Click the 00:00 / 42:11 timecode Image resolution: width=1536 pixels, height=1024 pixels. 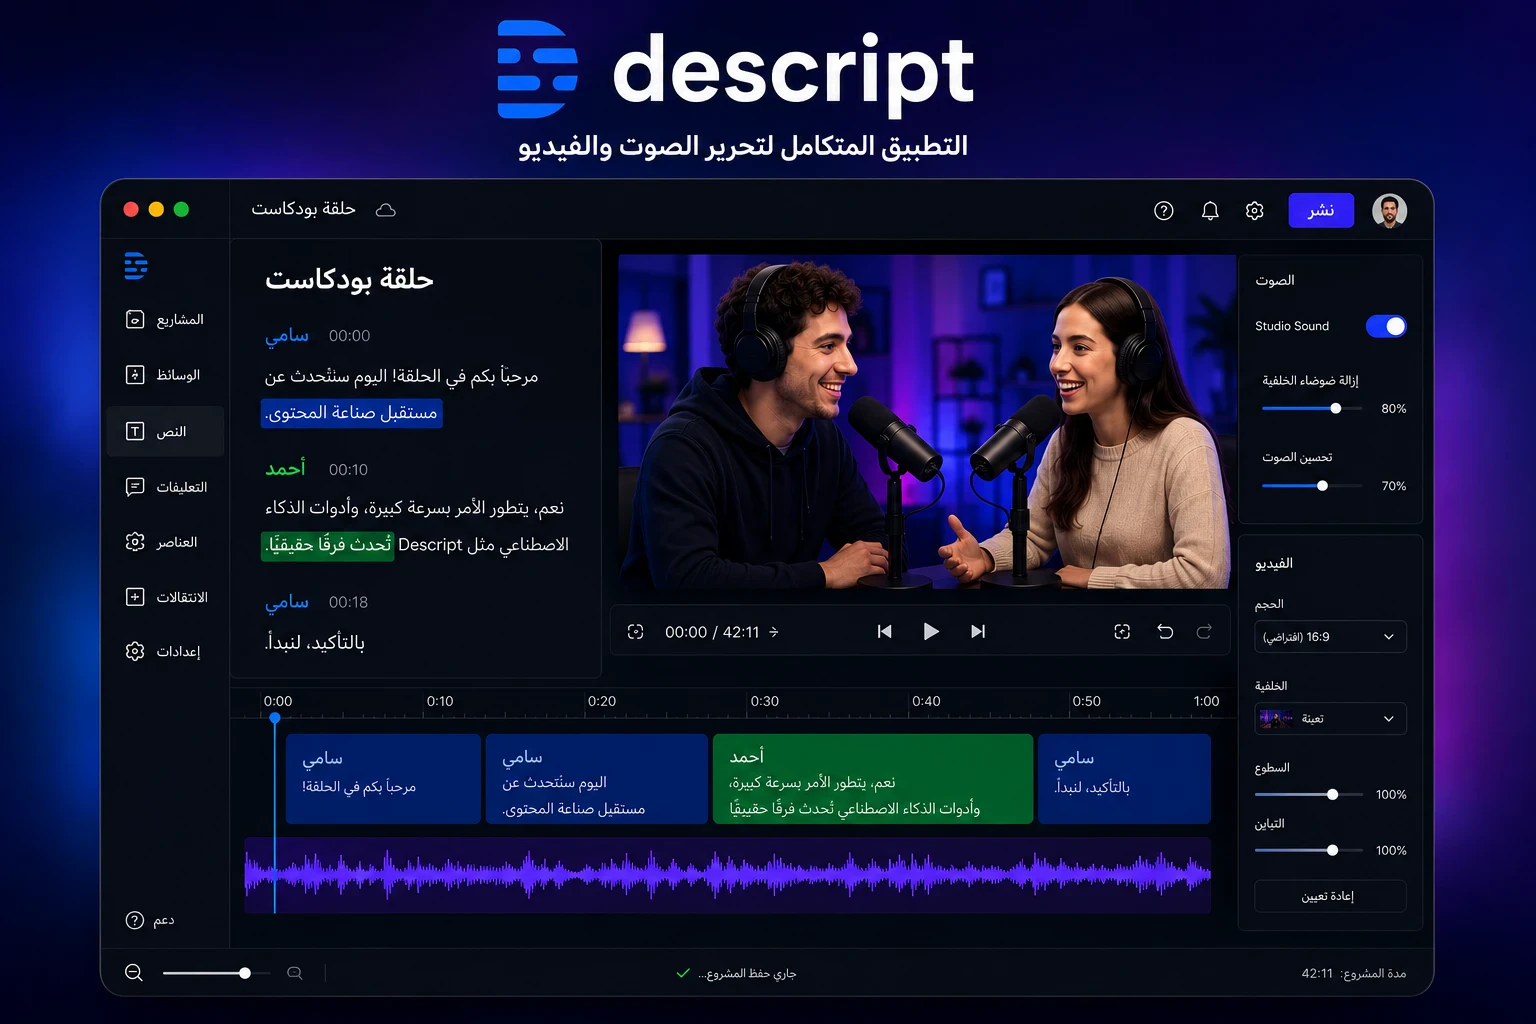click(712, 632)
